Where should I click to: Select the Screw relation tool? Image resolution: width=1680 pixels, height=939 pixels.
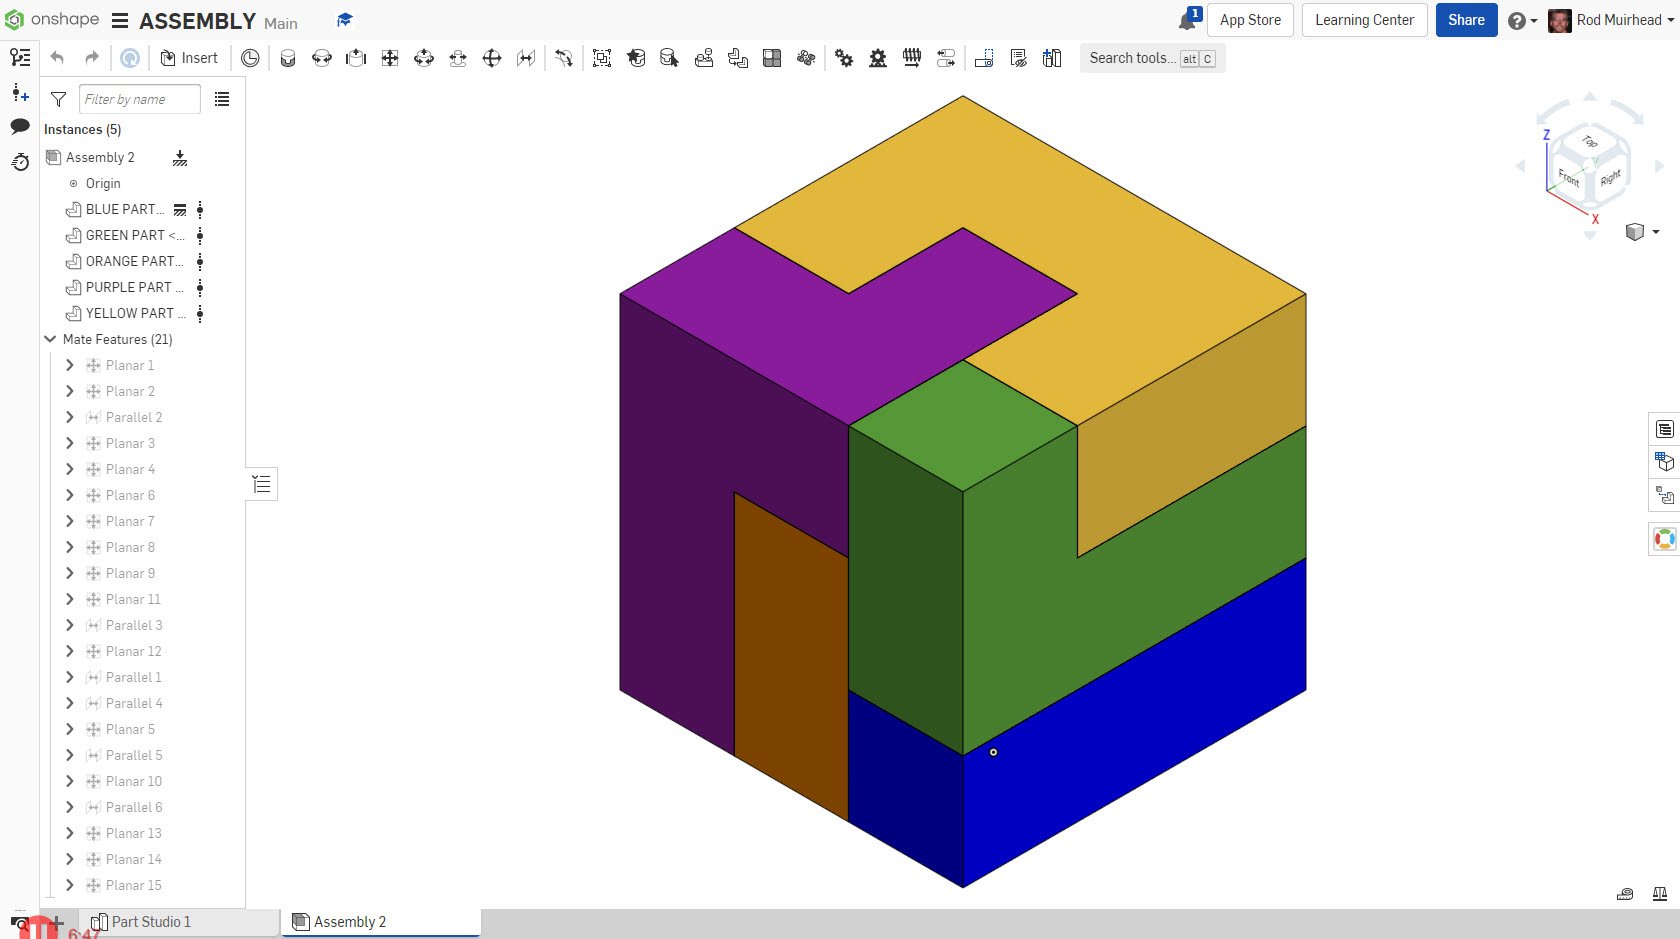pos(912,58)
